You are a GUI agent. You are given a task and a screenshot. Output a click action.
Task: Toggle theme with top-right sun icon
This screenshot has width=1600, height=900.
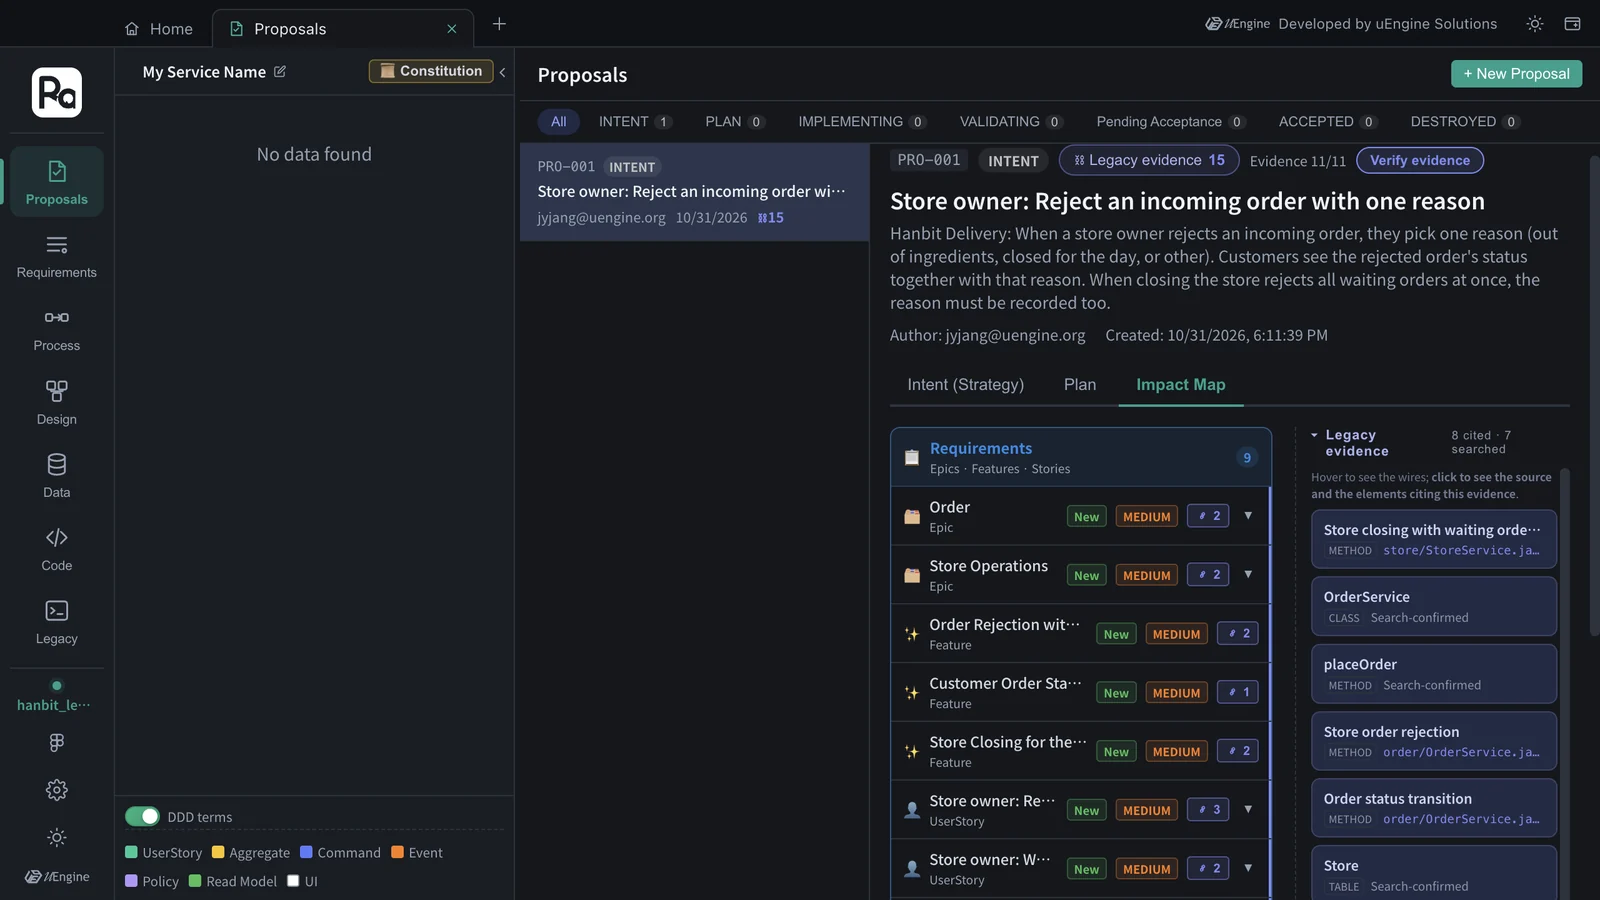coord(1535,24)
